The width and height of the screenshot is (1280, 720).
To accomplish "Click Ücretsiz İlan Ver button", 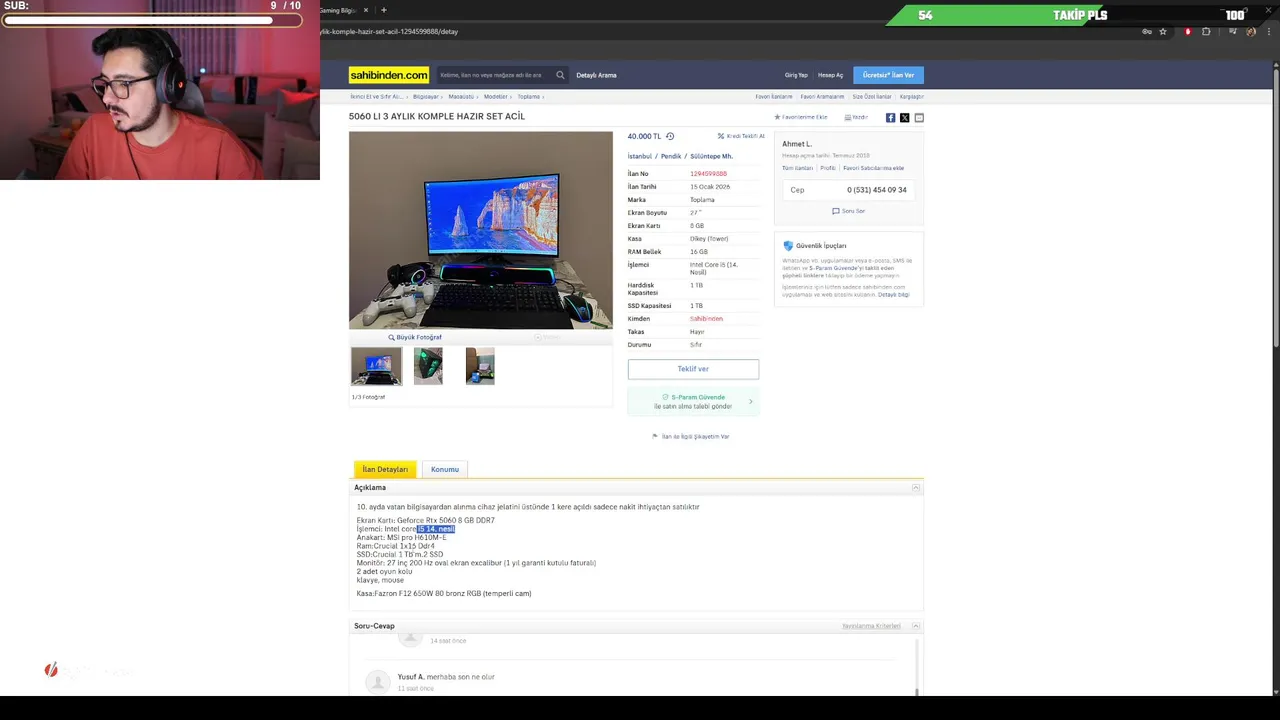I will [888, 75].
